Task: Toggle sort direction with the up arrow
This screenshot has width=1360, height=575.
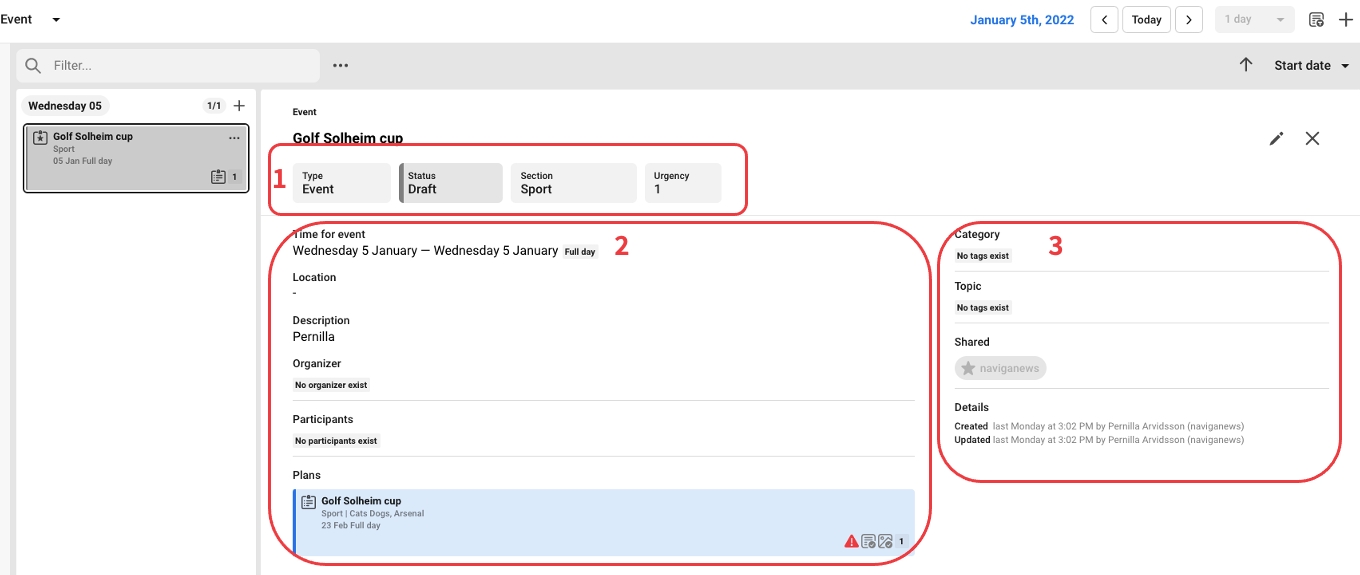Action: coord(1246,65)
